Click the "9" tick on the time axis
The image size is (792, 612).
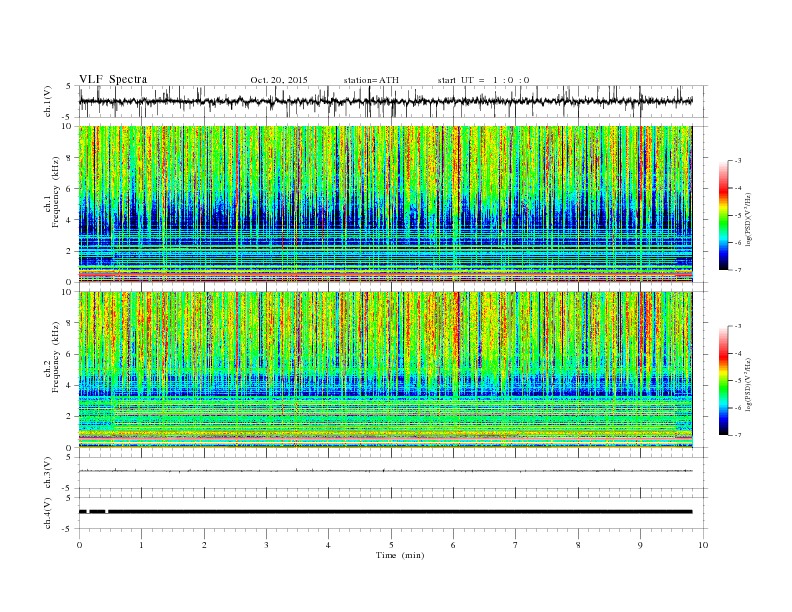(640, 545)
